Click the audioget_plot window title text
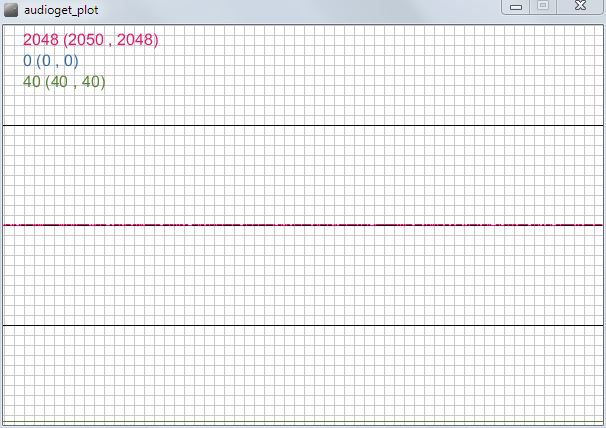 [x=61, y=10]
